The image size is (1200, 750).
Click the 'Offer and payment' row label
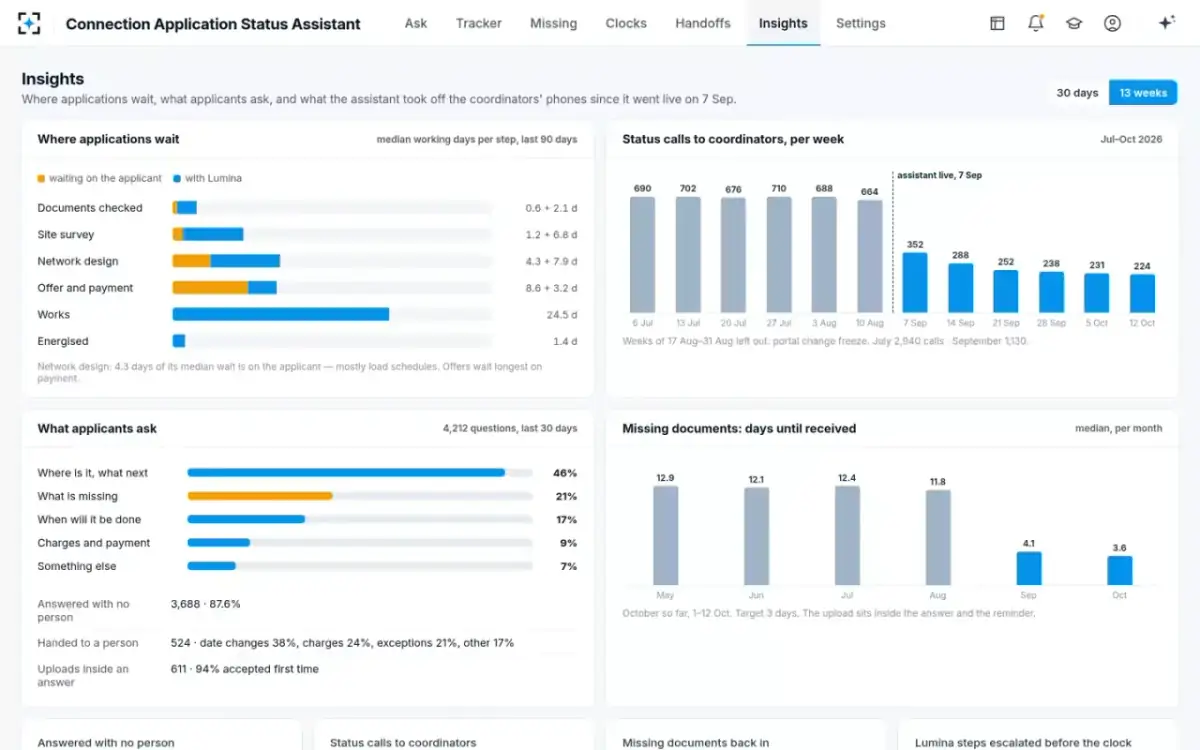click(x=85, y=288)
